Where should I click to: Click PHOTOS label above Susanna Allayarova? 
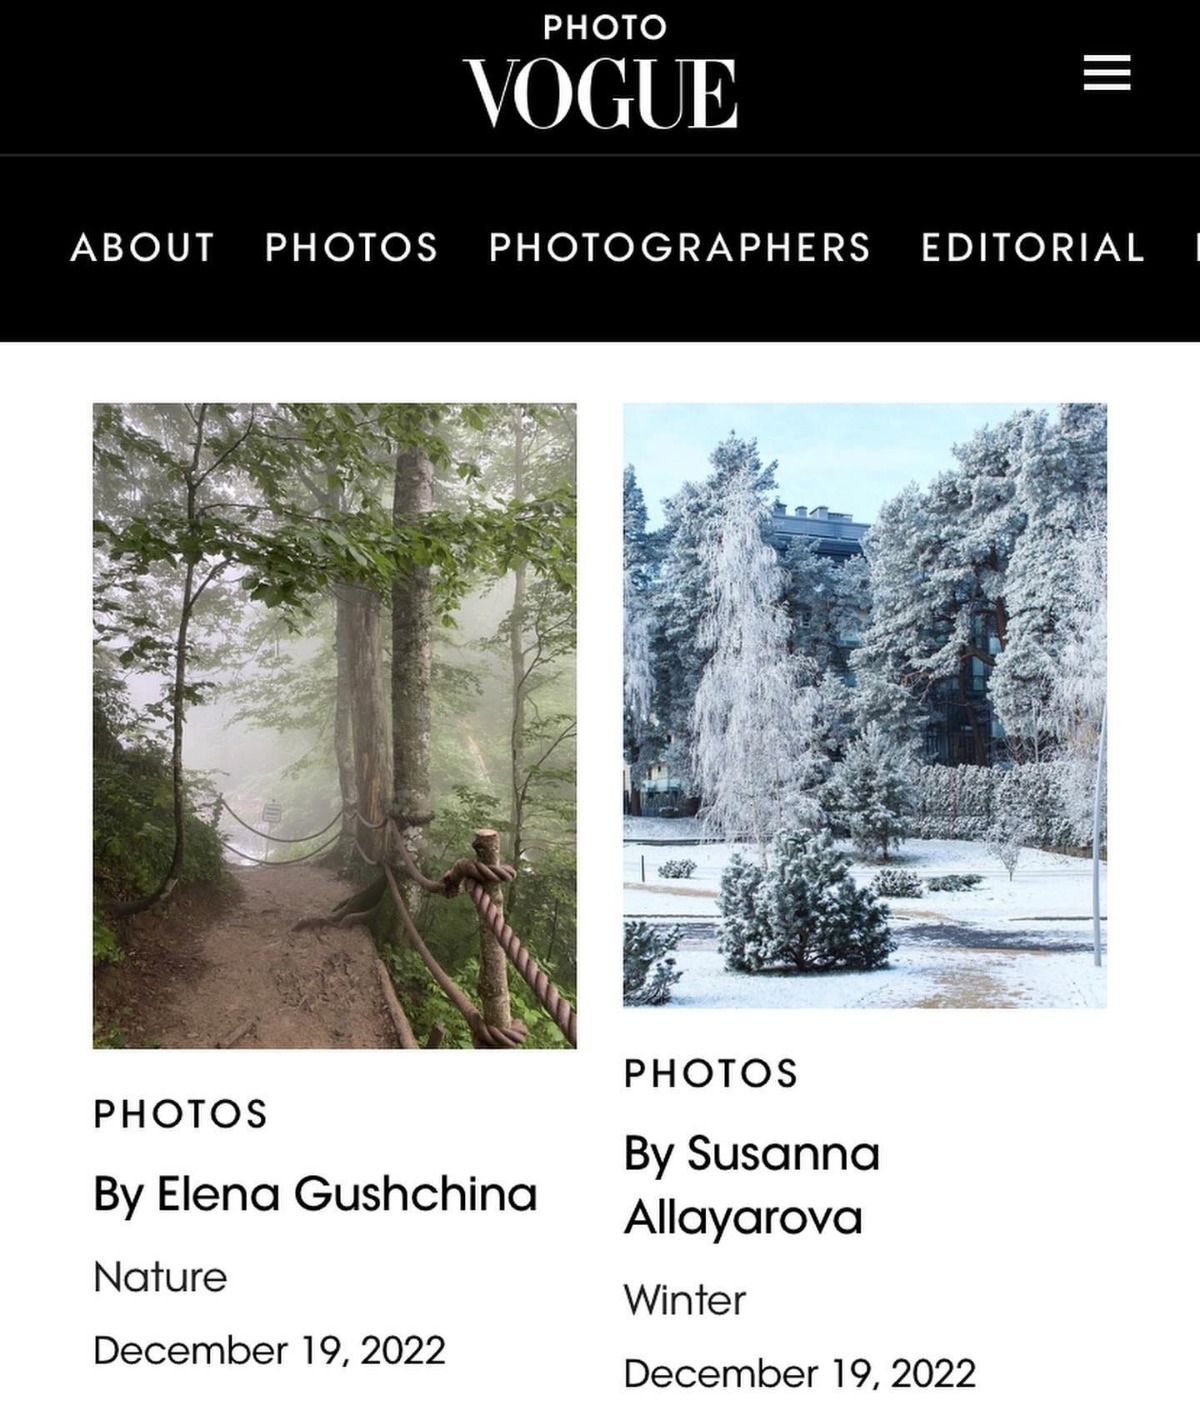(711, 1073)
